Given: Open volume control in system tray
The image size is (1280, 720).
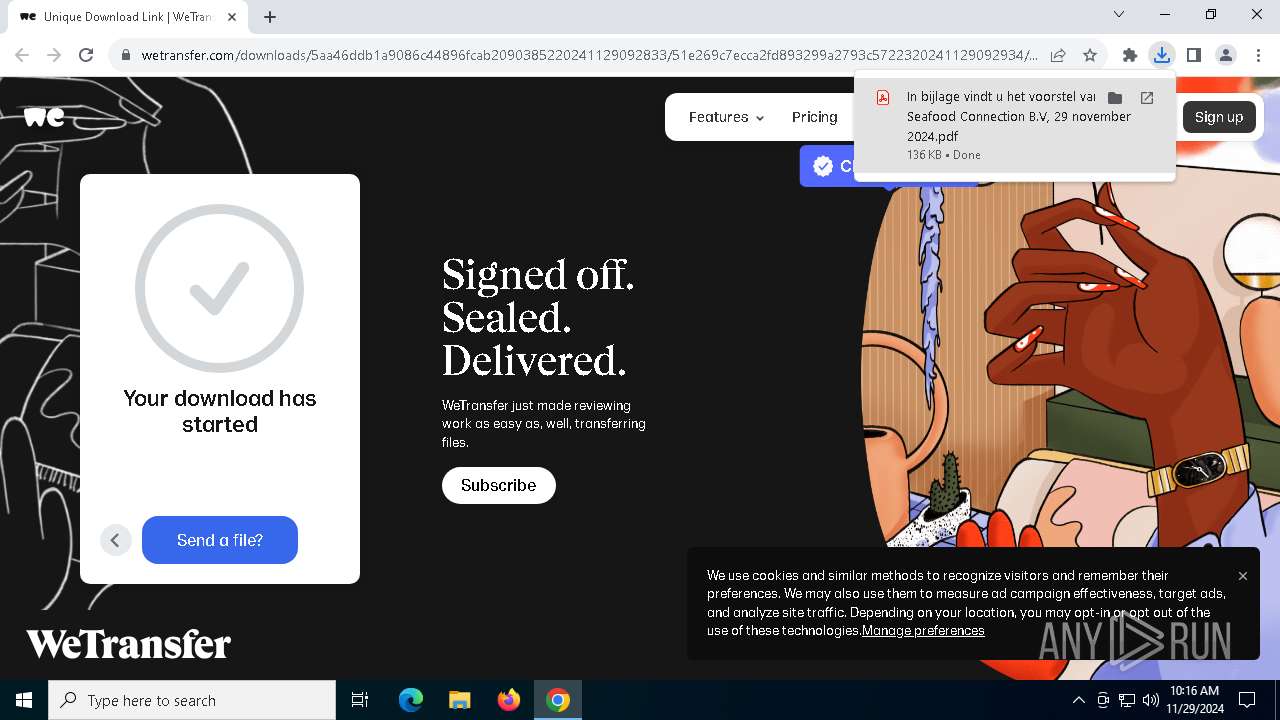Looking at the screenshot, I should (1150, 700).
